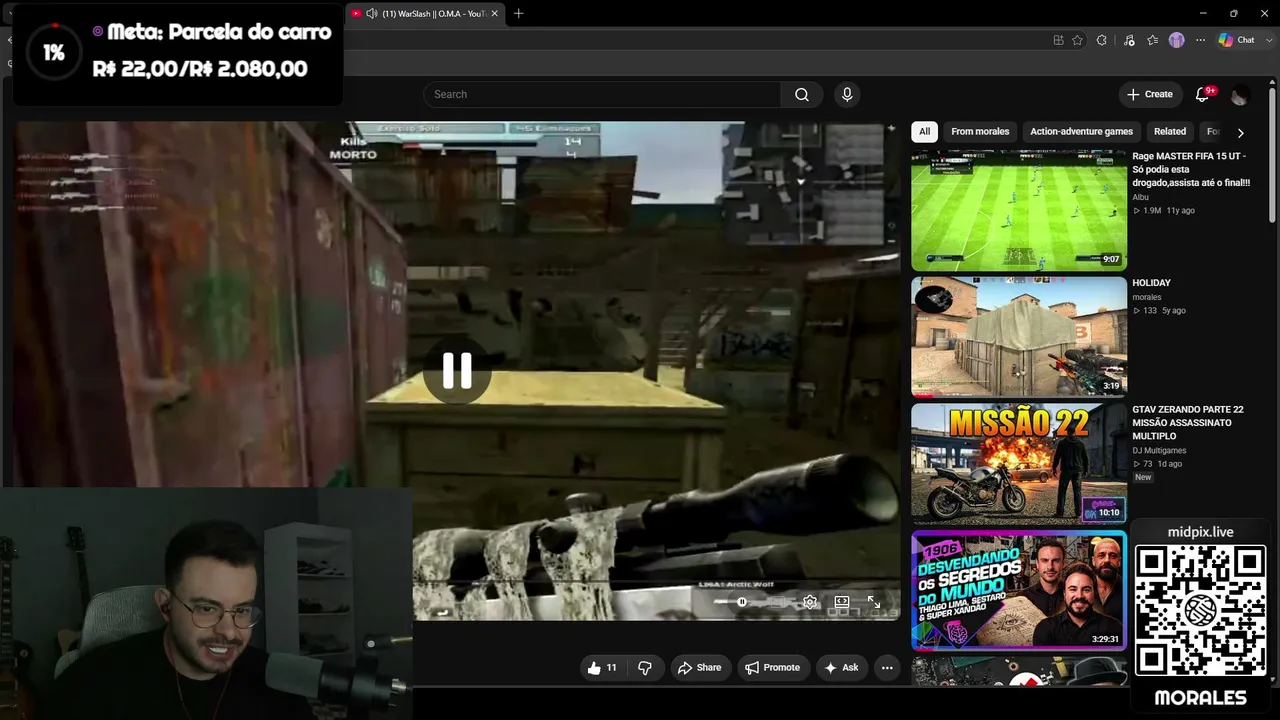
Task: Enter fullscreen on the video player
Action: click(874, 602)
